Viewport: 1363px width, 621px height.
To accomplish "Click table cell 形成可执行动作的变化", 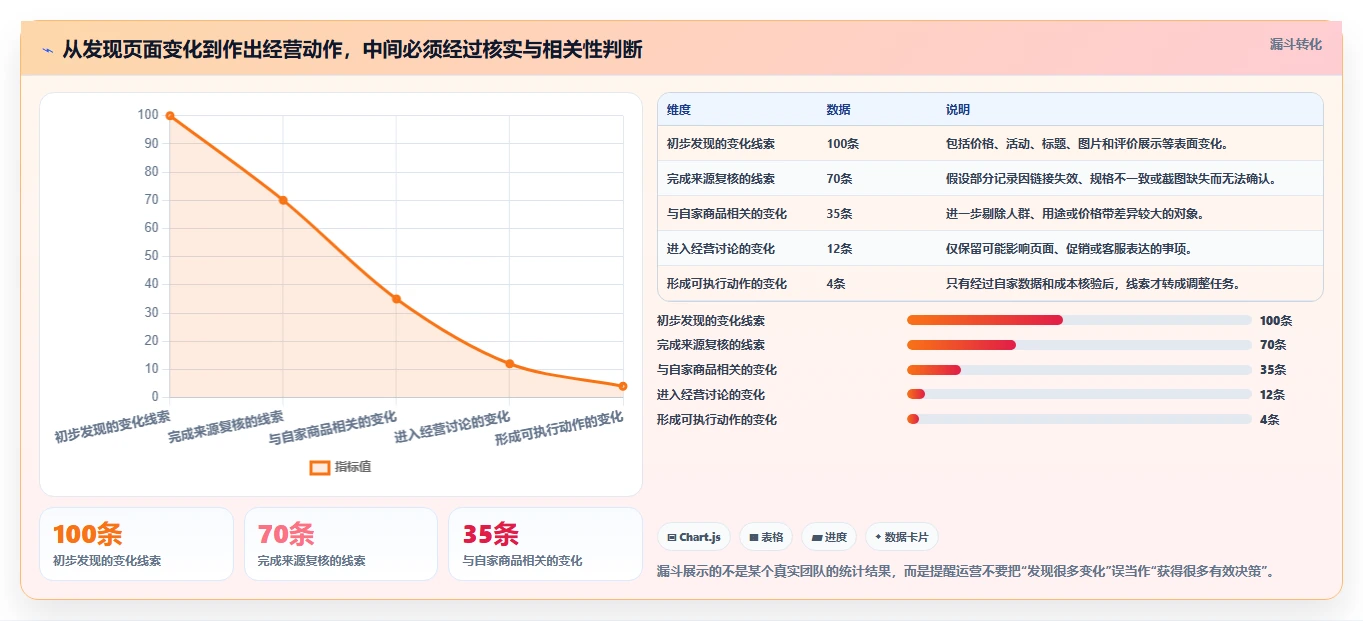I will click(x=727, y=284).
